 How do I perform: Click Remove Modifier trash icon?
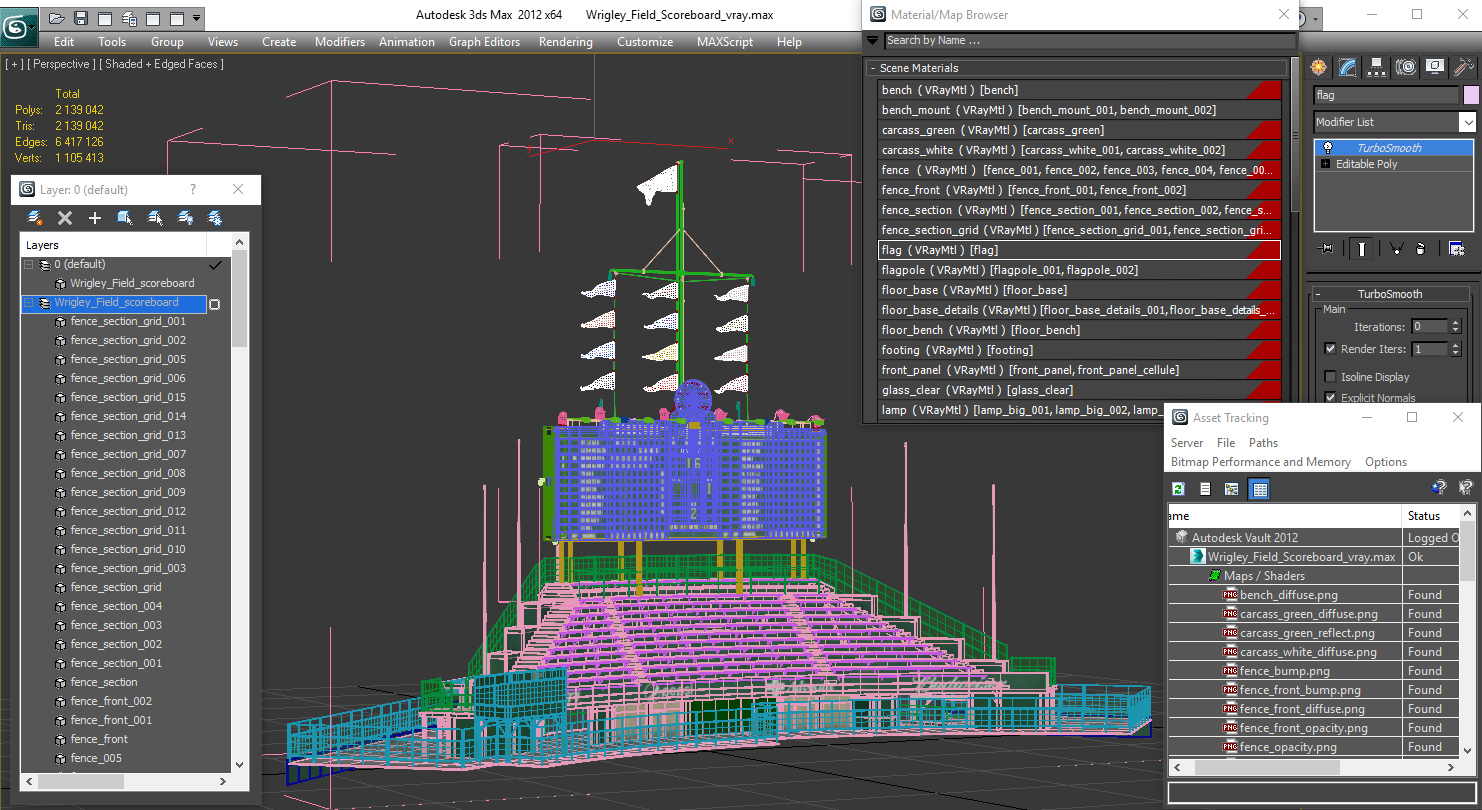1421,249
